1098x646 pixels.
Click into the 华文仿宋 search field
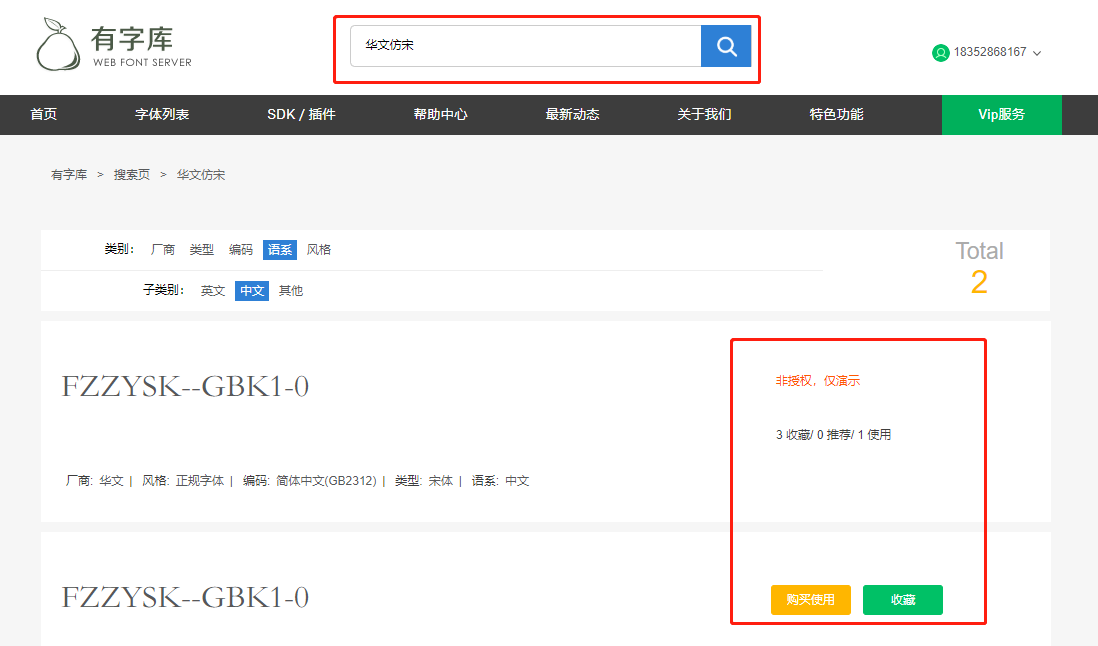click(526, 46)
